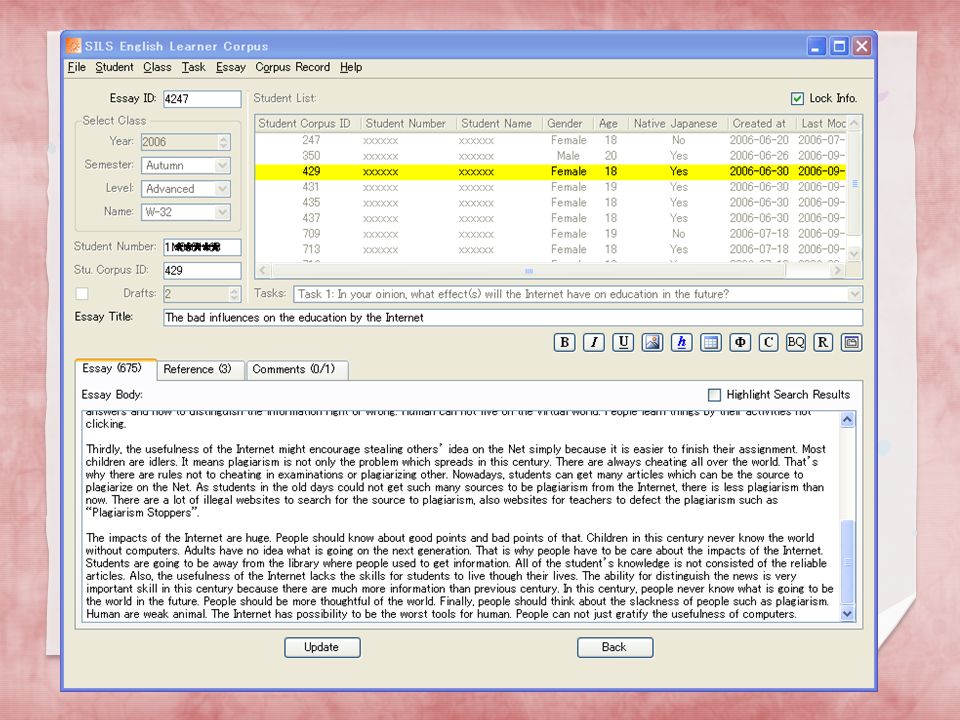Click the Student Number column header
960x720 pixels.
pyautogui.click(x=408, y=124)
